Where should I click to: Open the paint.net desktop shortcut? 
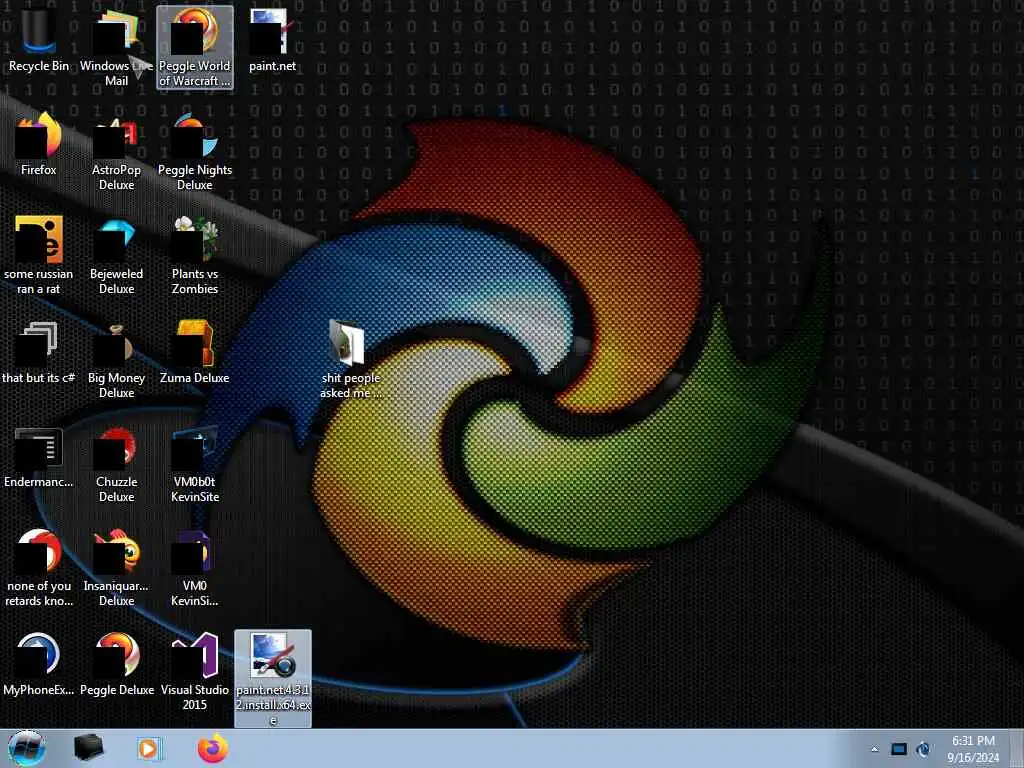272,40
